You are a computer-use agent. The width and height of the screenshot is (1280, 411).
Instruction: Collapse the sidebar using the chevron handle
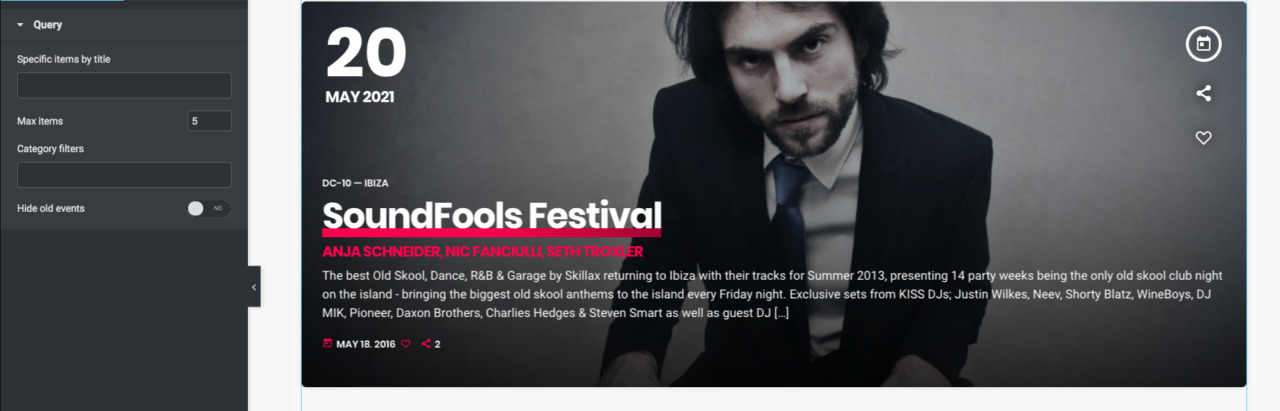click(x=254, y=287)
